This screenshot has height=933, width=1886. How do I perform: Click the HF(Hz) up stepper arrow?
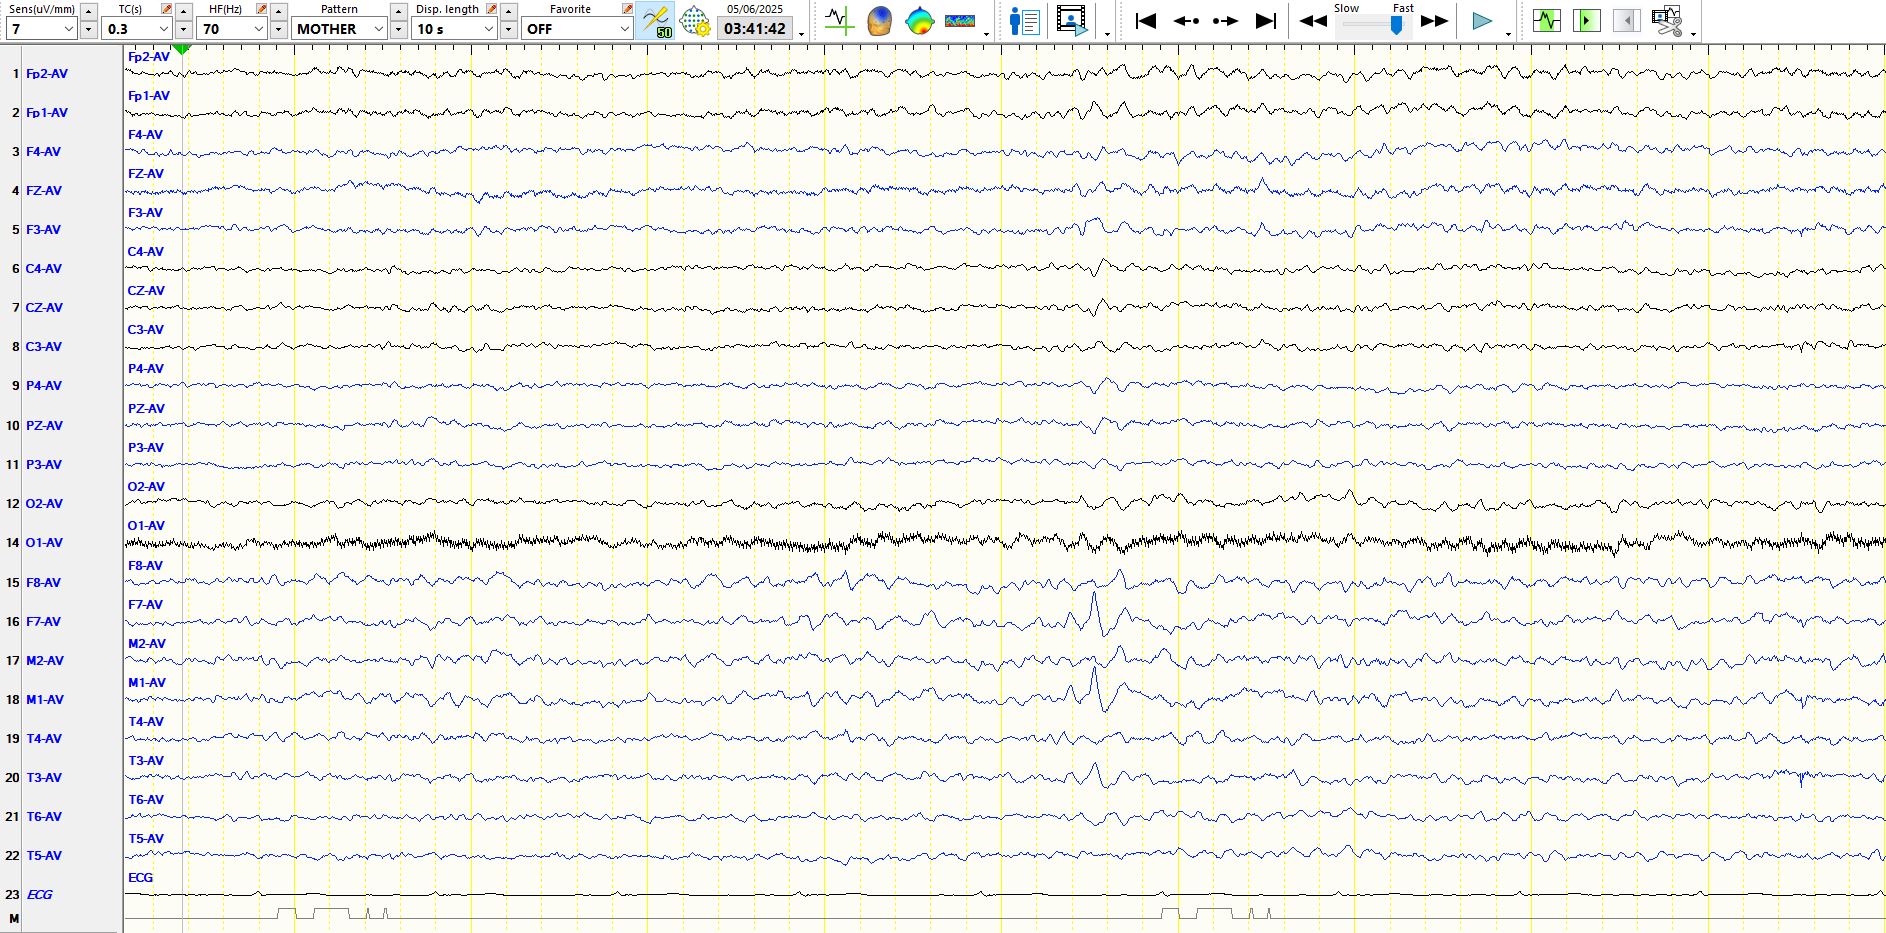coord(278,11)
